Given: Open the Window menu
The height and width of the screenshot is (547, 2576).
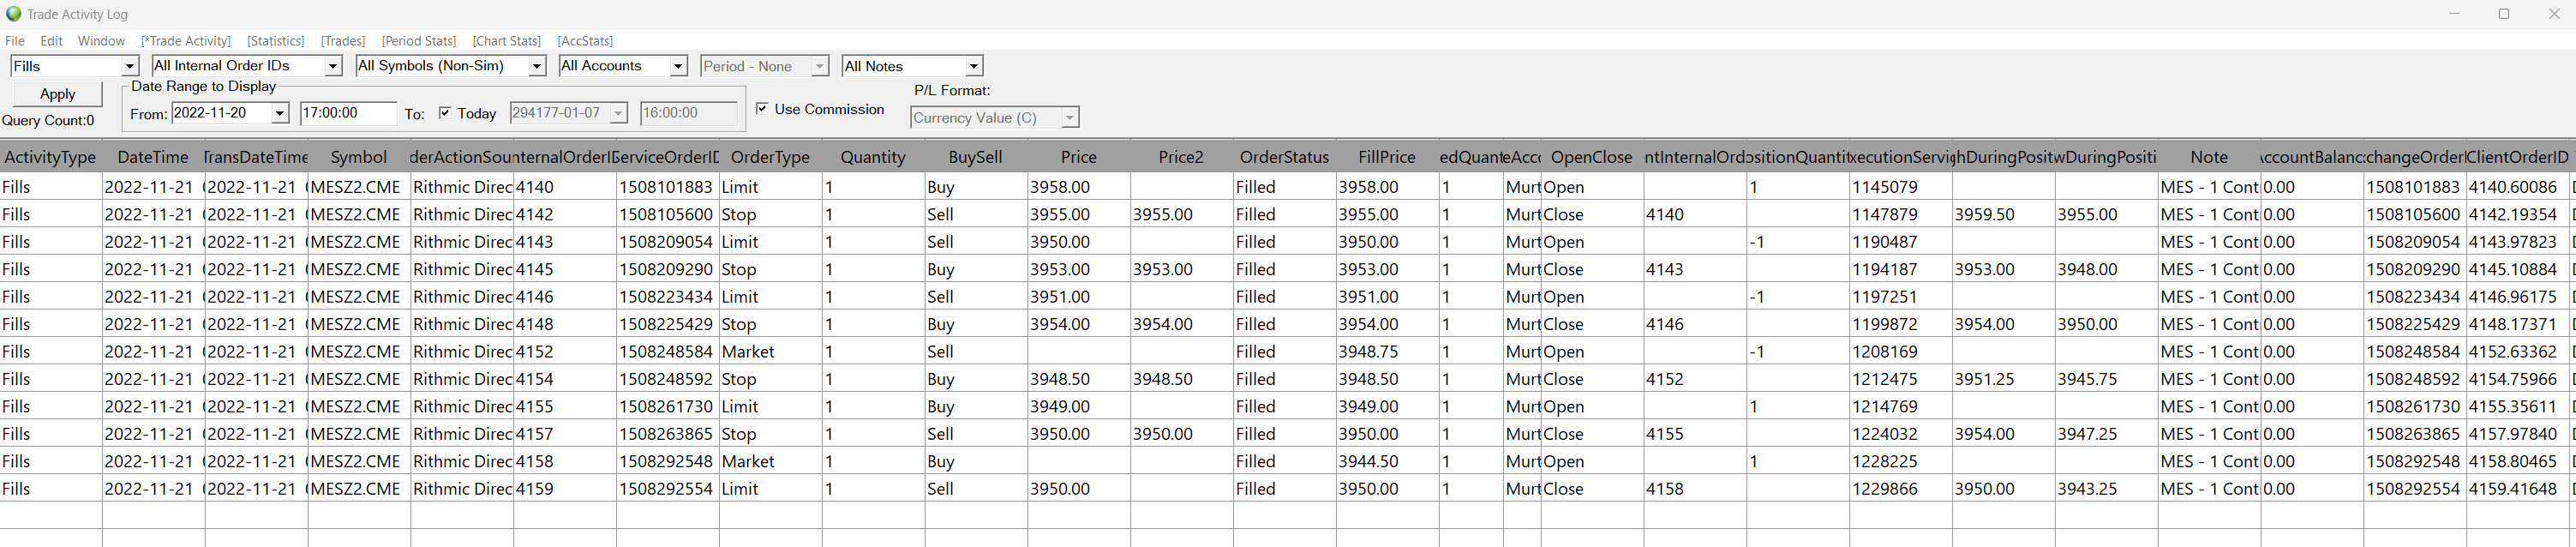Looking at the screenshot, I should coord(101,41).
